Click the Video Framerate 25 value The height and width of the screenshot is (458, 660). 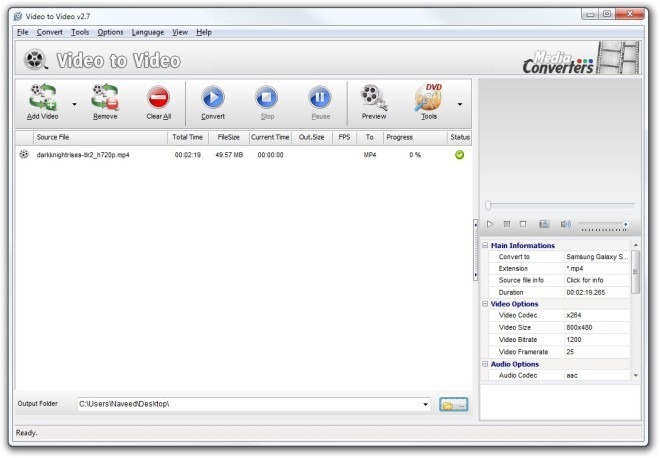coord(597,352)
